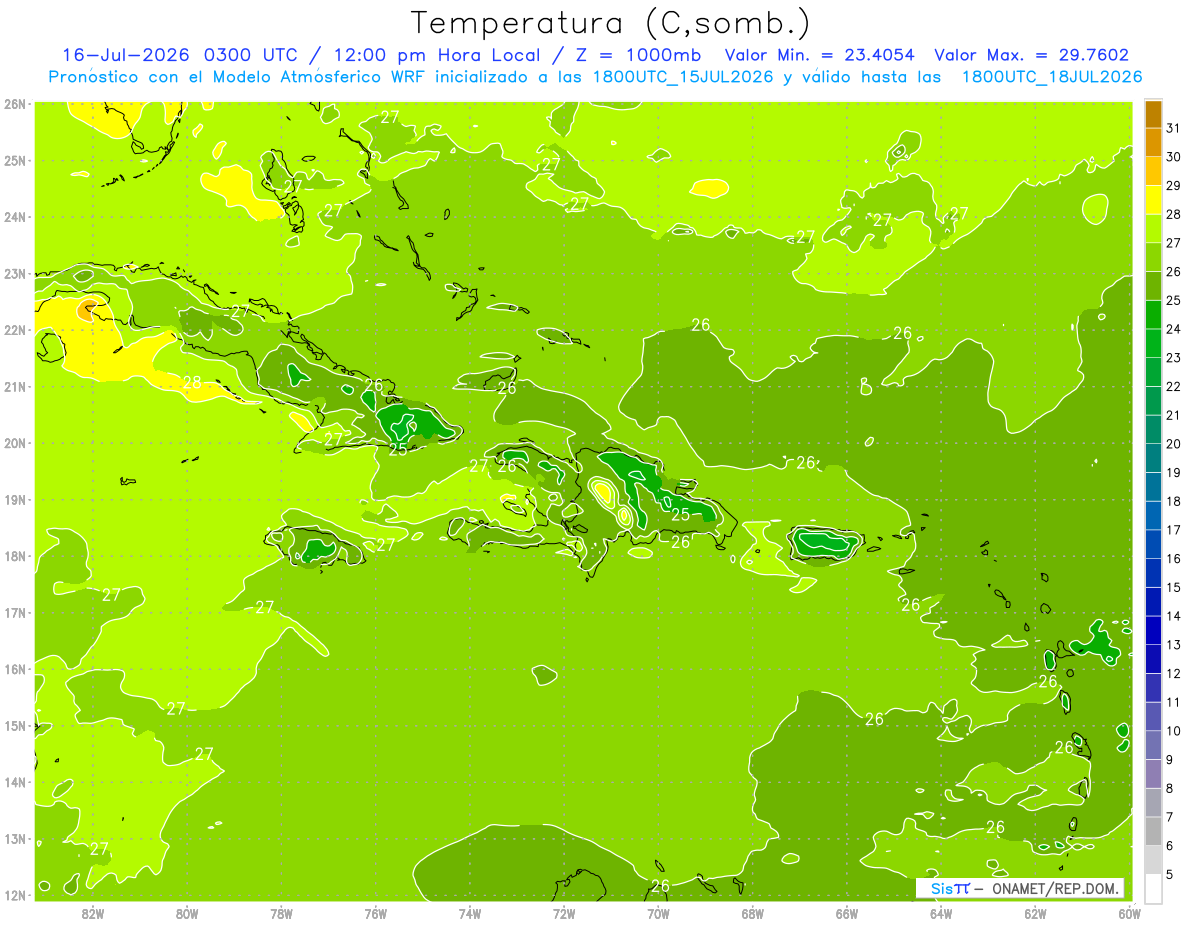Click the '17N' latitude axis label
Screen dimensions: 1200x927
point(14,613)
